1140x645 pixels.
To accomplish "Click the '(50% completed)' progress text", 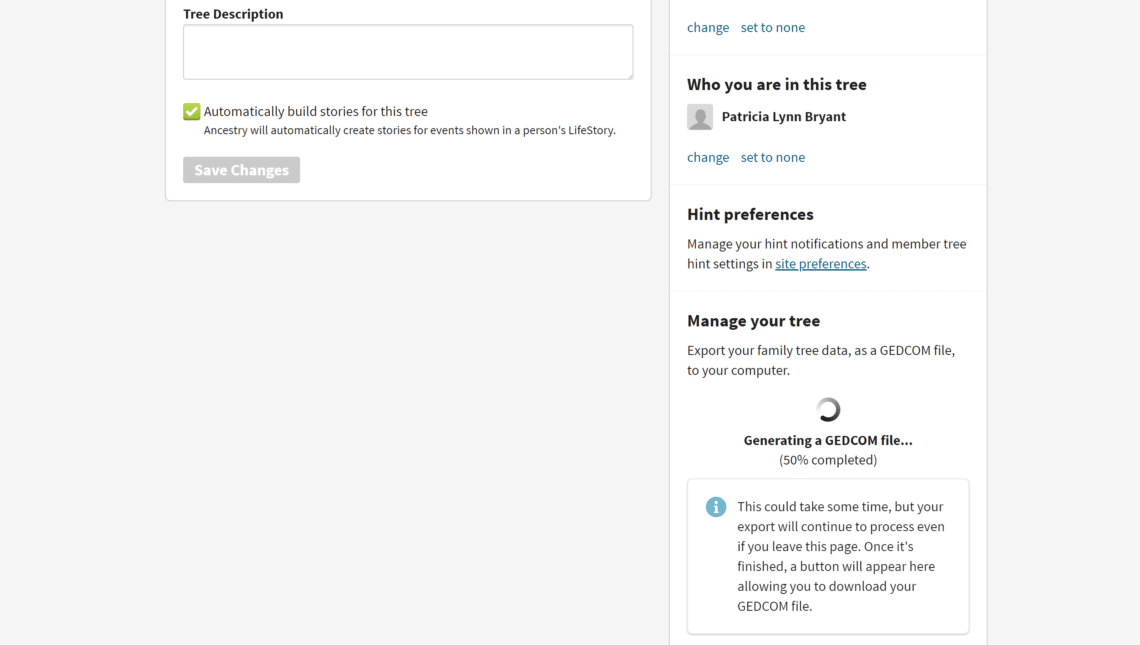I will pos(828,460).
